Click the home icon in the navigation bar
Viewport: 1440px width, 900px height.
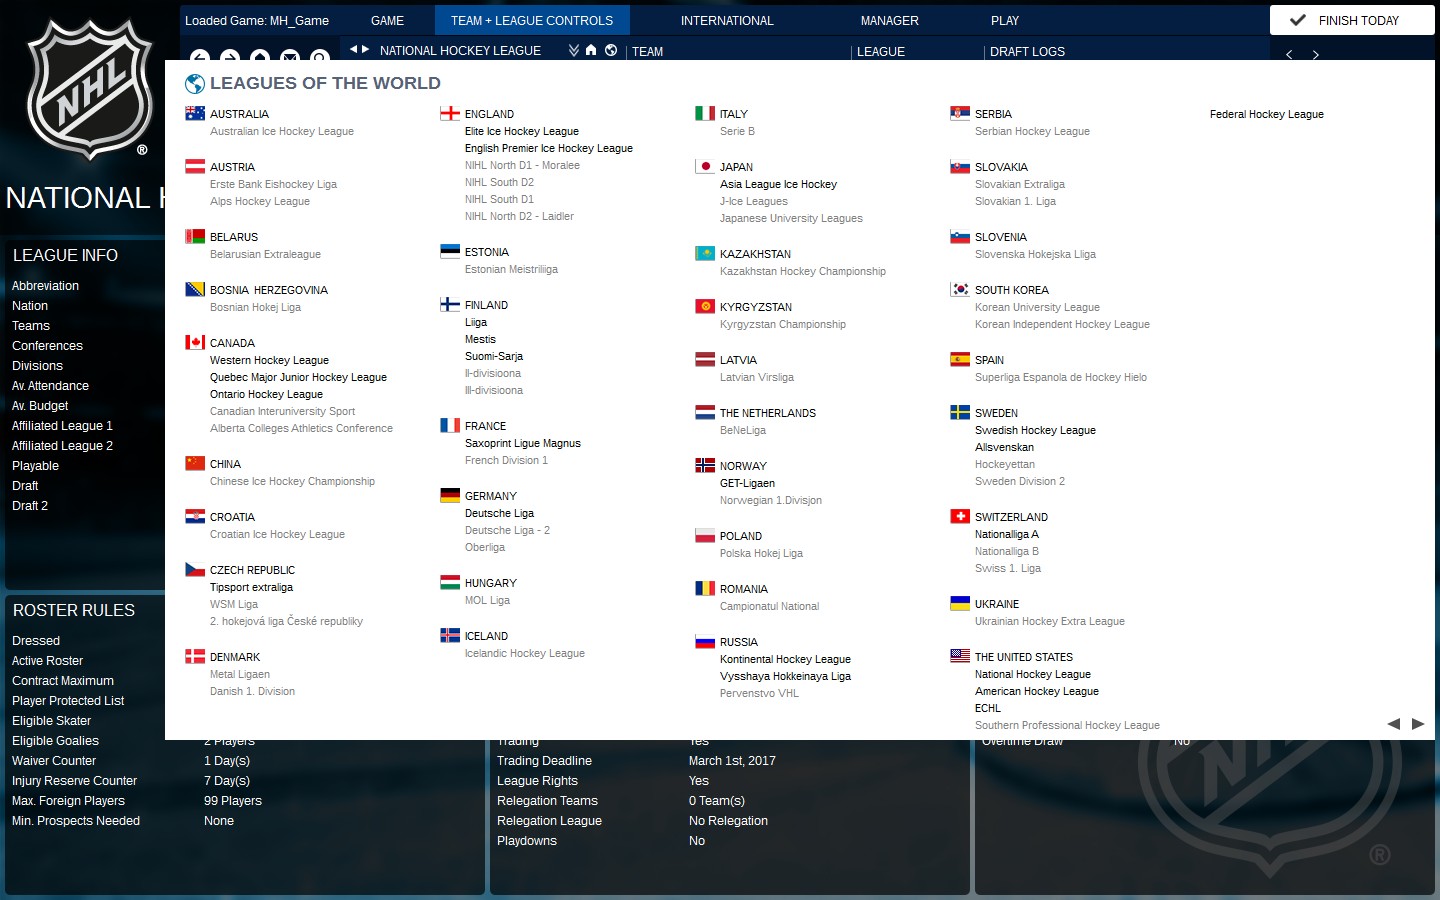tap(592, 51)
